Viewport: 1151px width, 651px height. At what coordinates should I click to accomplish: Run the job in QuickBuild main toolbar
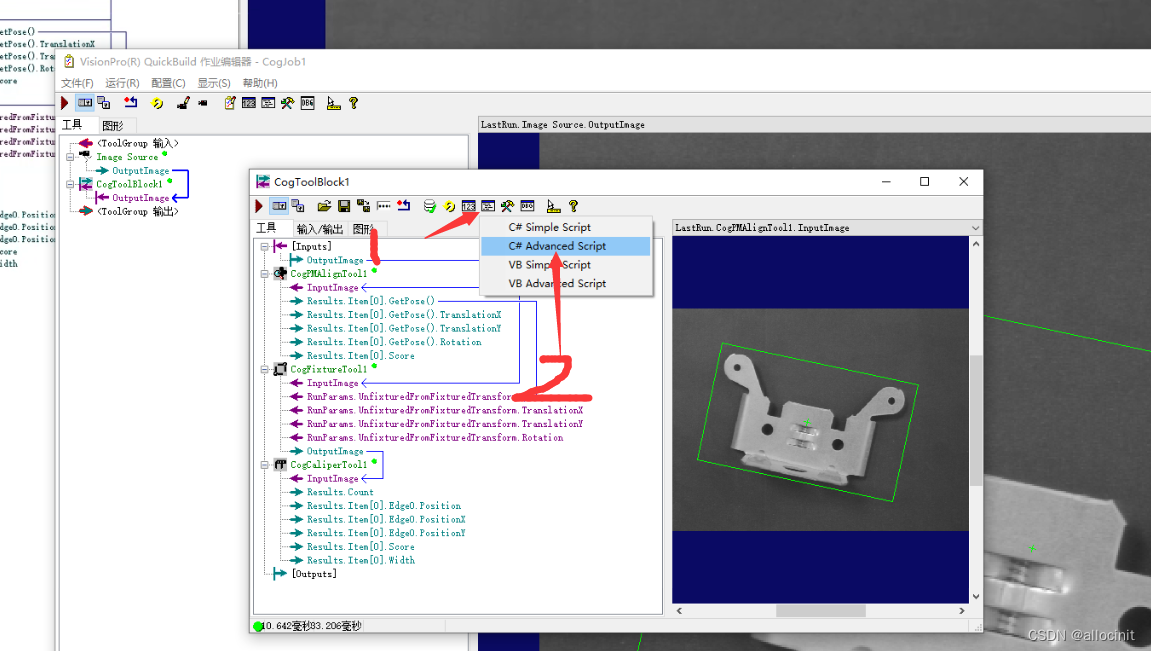pyautogui.click(x=65, y=103)
